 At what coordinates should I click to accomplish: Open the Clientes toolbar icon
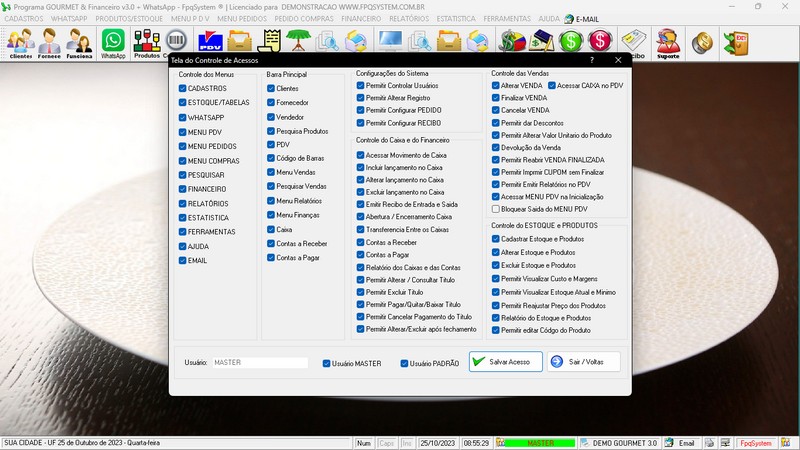click(x=21, y=43)
